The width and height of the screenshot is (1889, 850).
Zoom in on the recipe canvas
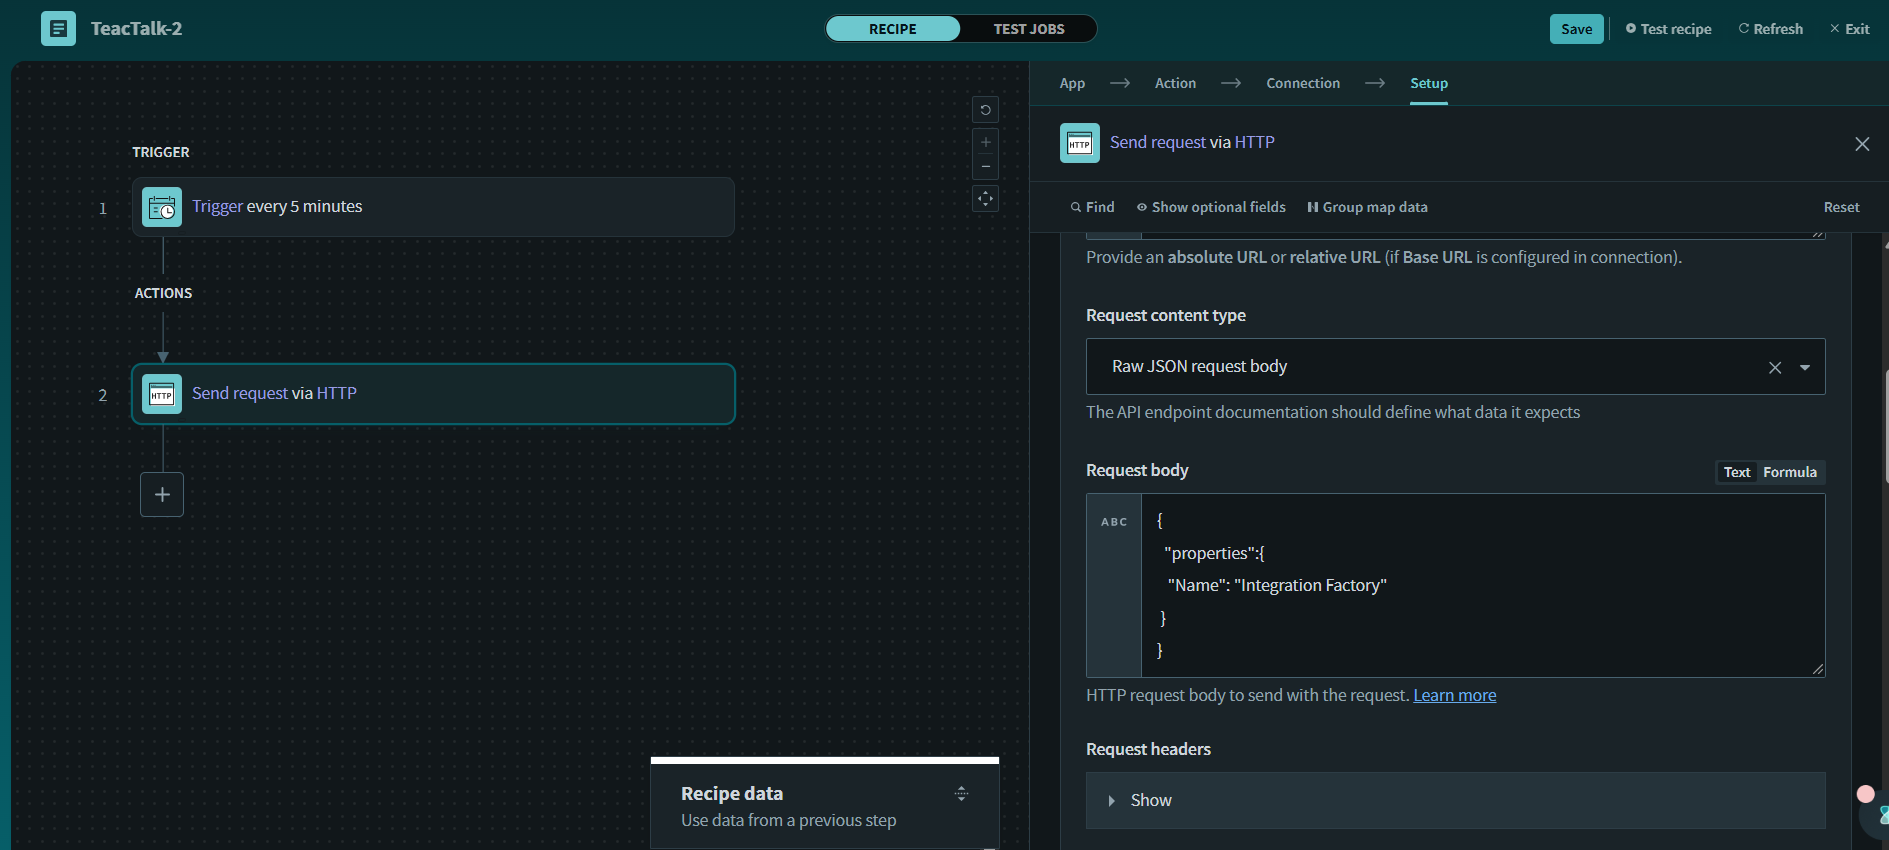coord(985,142)
